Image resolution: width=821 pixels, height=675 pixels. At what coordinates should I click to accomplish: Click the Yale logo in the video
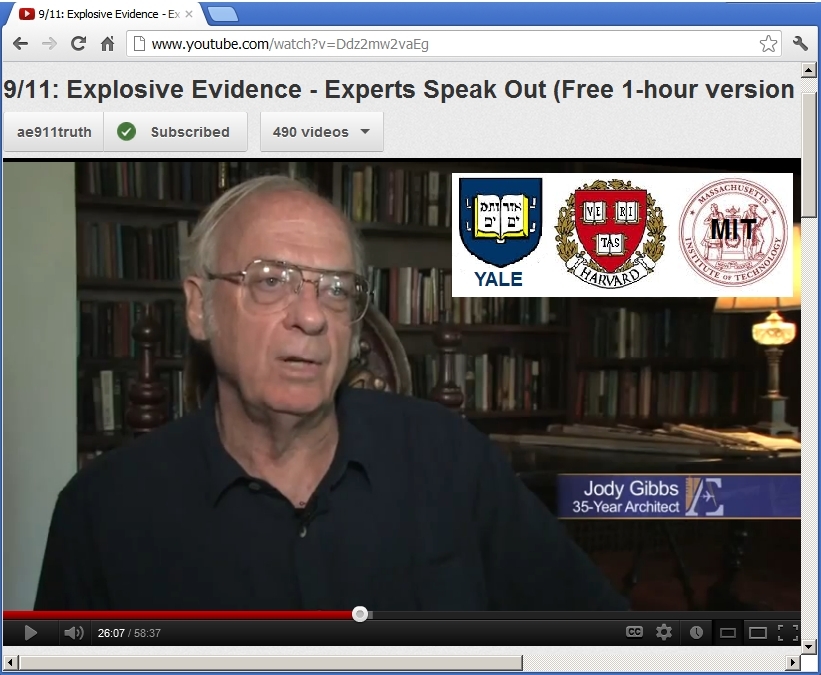(x=500, y=233)
